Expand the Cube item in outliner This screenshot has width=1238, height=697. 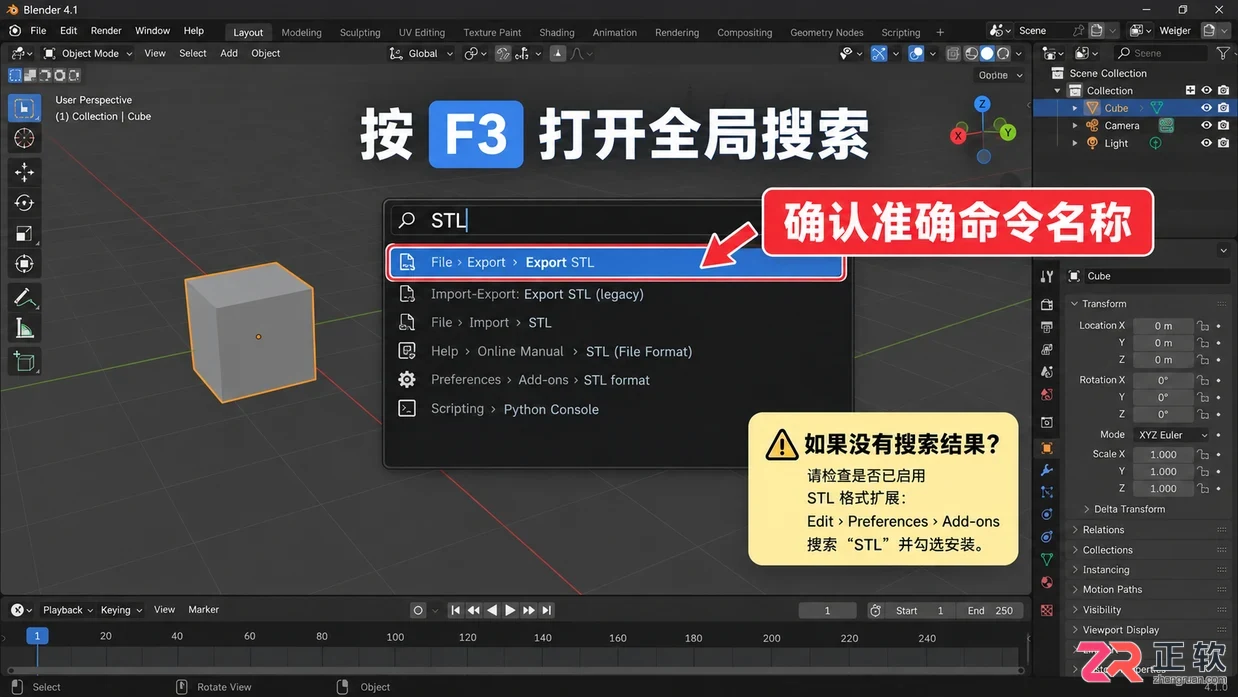click(1075, 108)
